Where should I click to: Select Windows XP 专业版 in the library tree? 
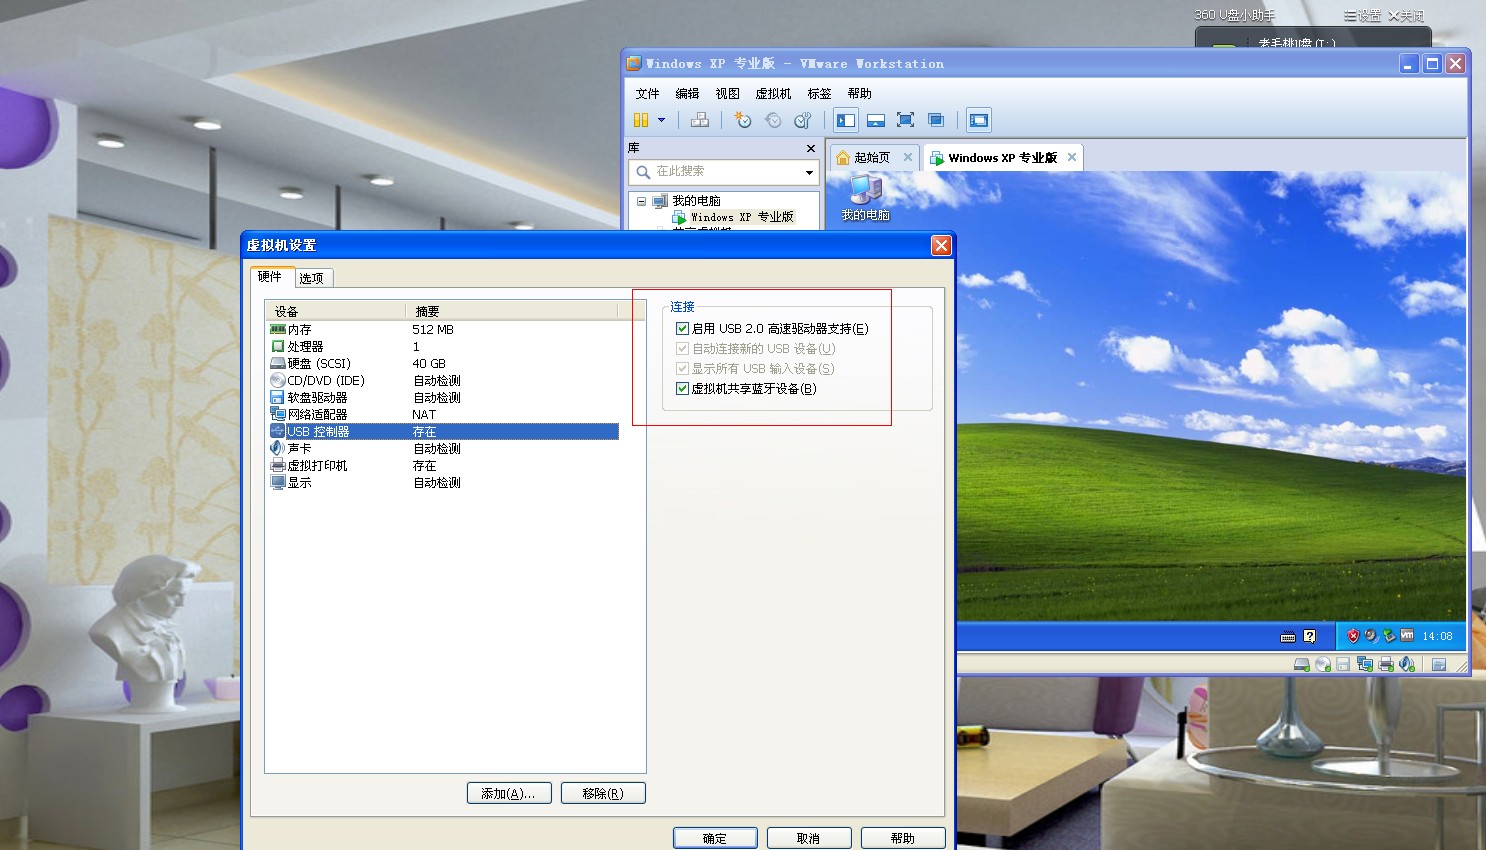pos(742,217)
